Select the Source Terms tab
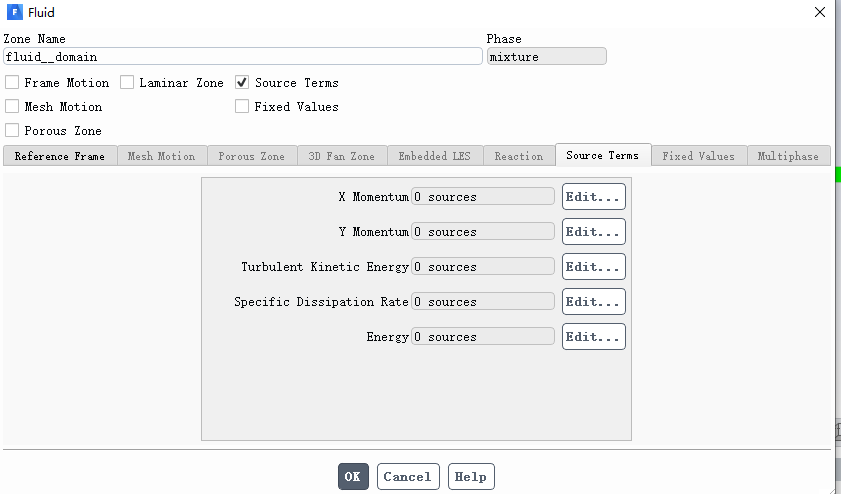841x494 pixels. pos(602,155)
